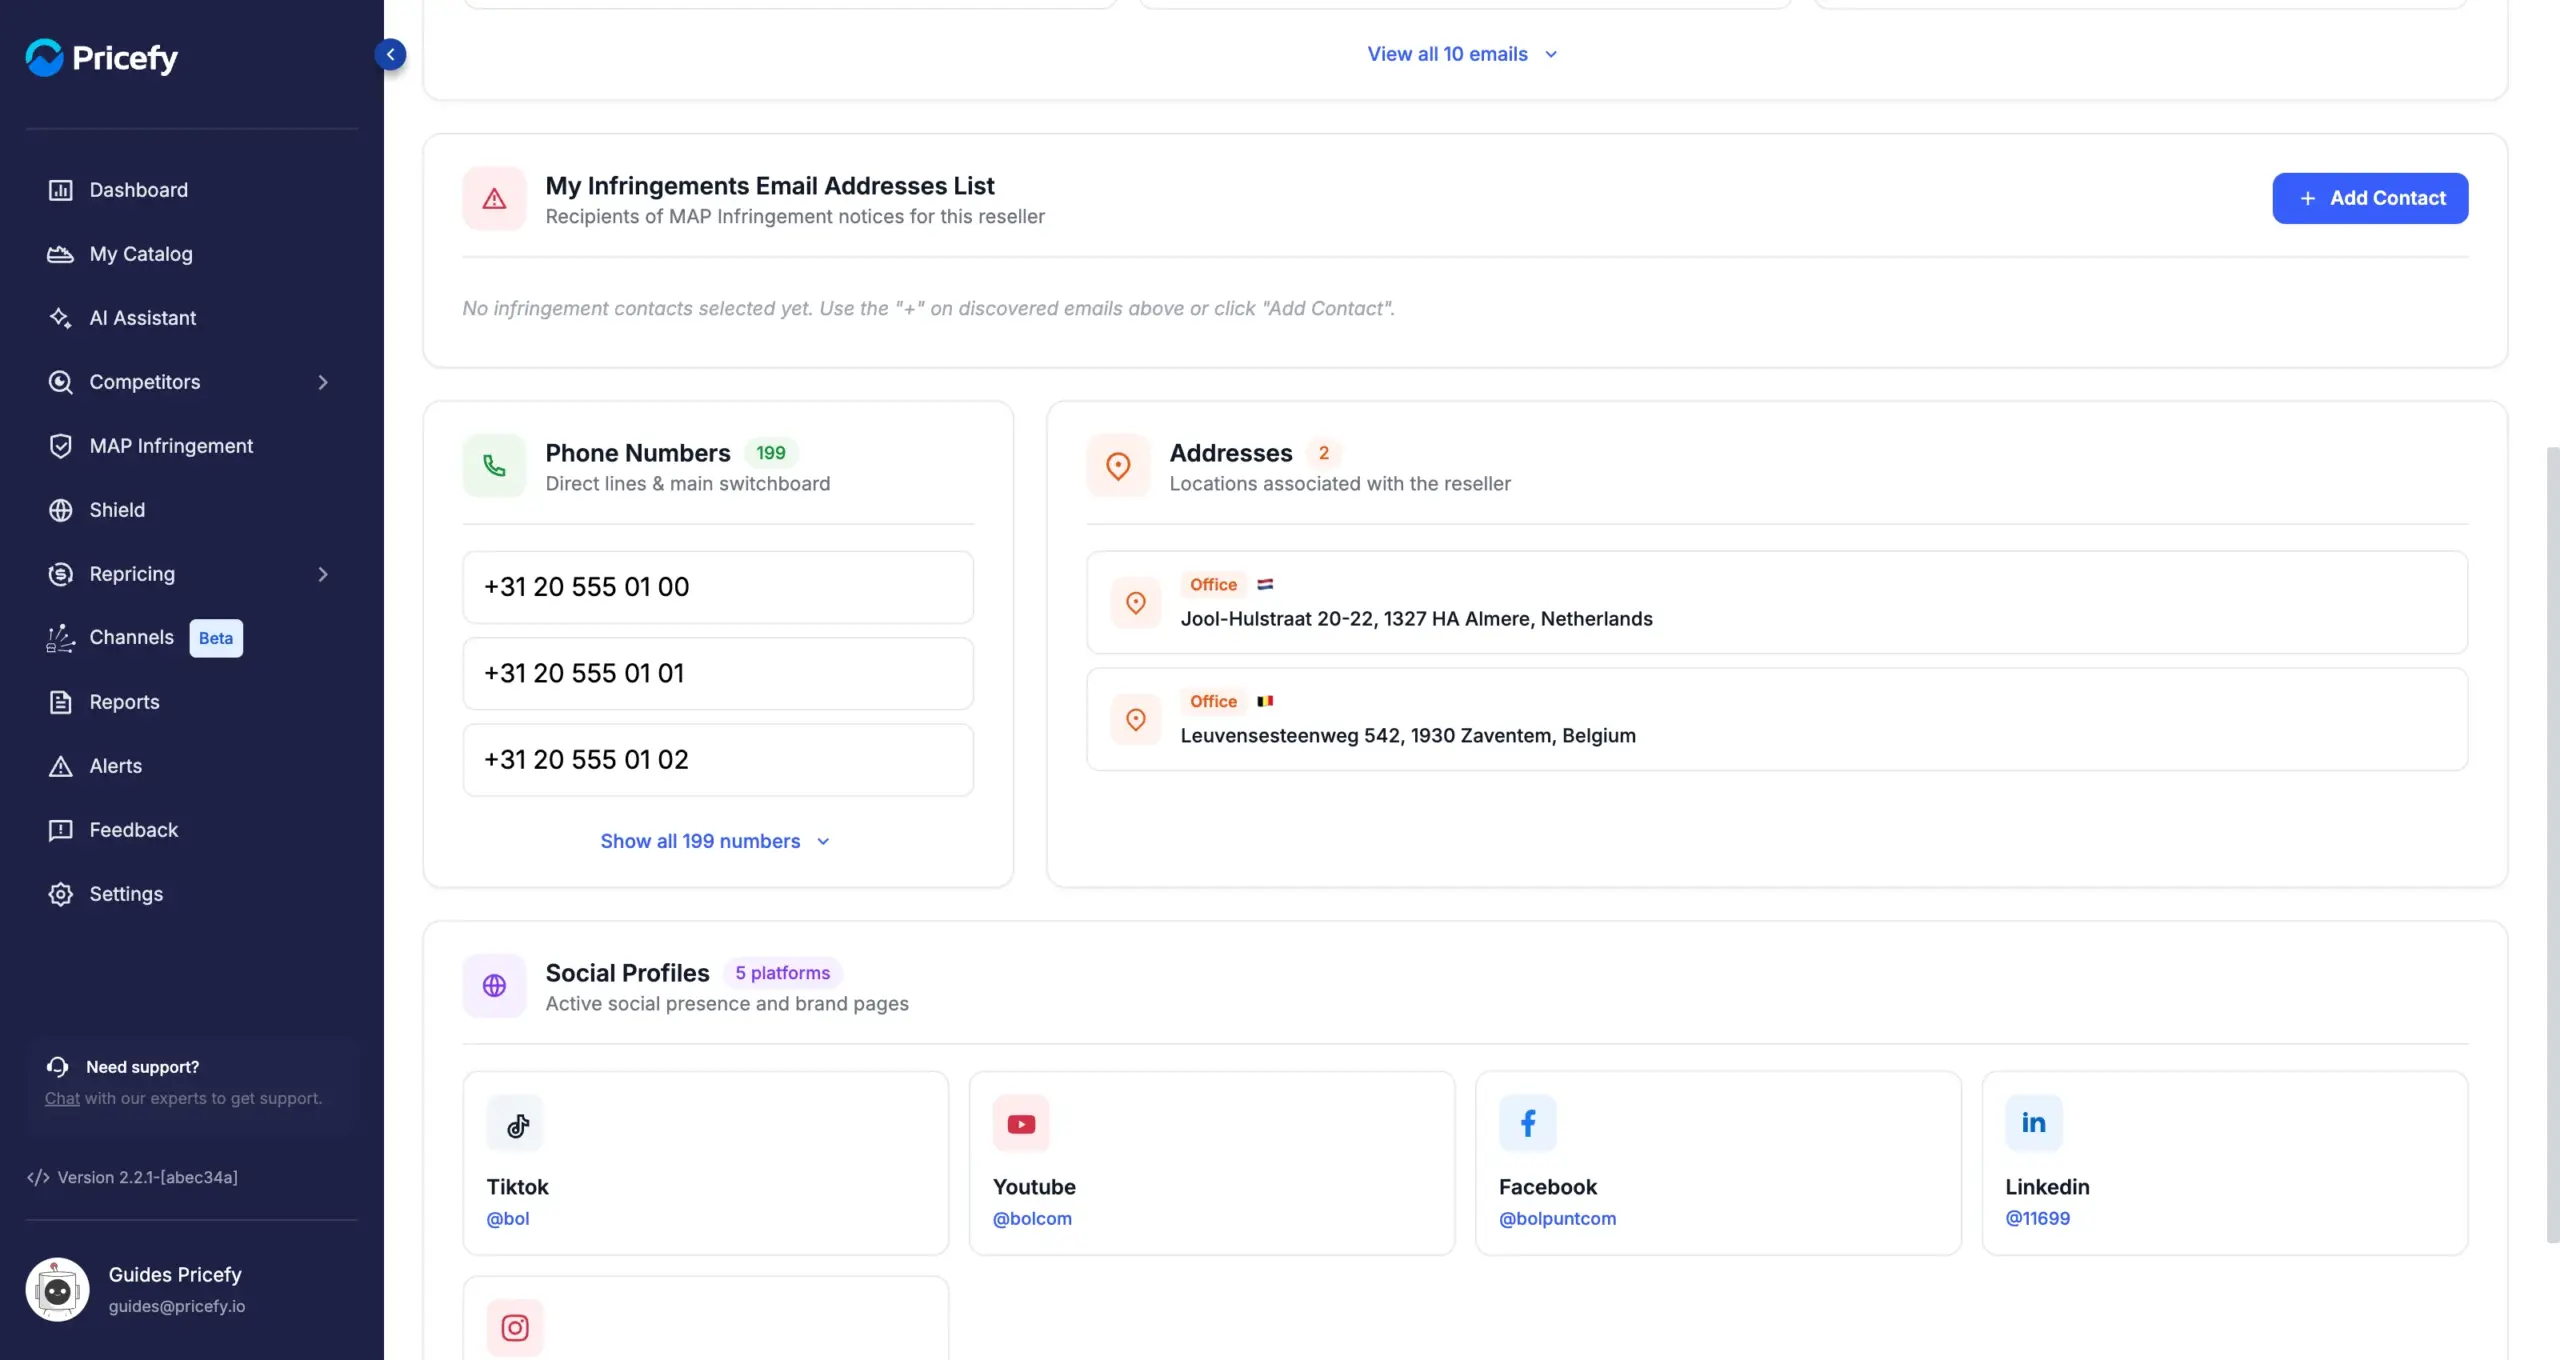Click the Belgium flag on Office tag

(x=1265, y=701)
